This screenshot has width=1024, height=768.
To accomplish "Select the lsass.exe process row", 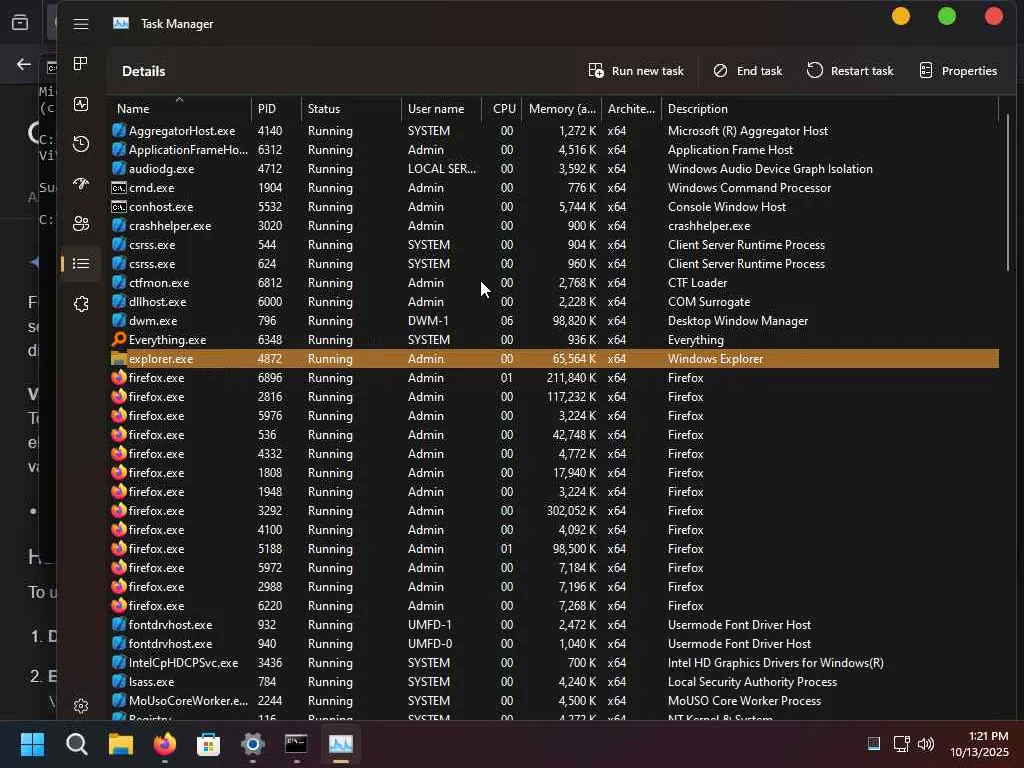I will pyautogui.click(x=554, y=681).
